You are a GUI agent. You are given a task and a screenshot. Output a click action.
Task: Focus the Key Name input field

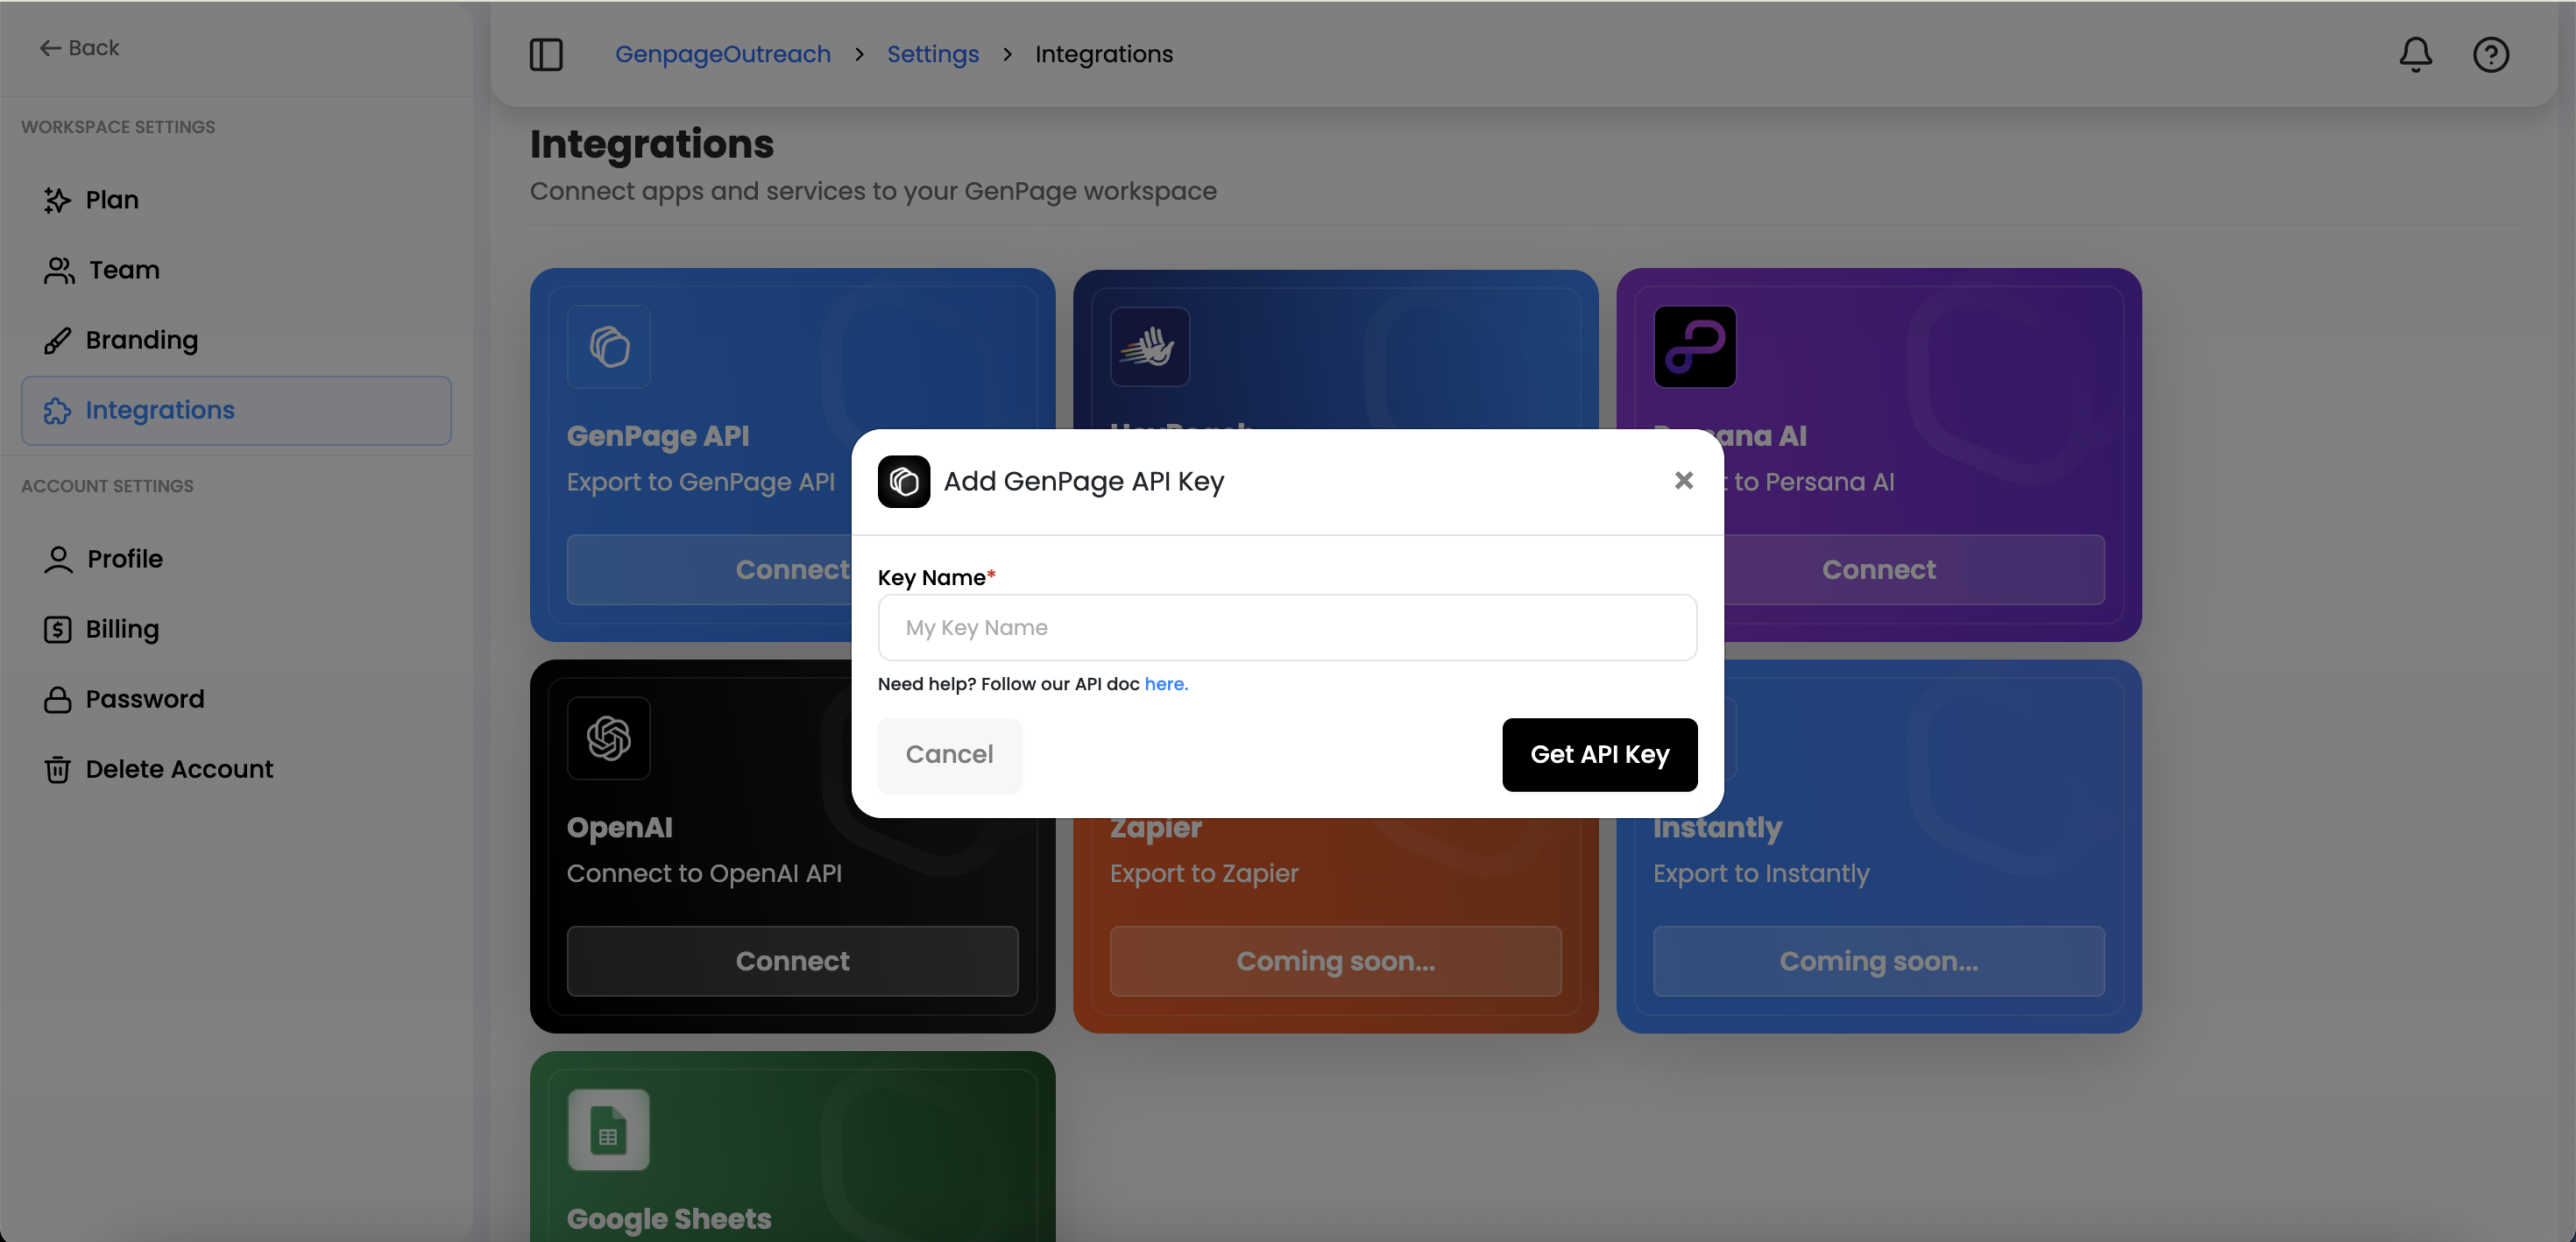tap(1287, 628)
